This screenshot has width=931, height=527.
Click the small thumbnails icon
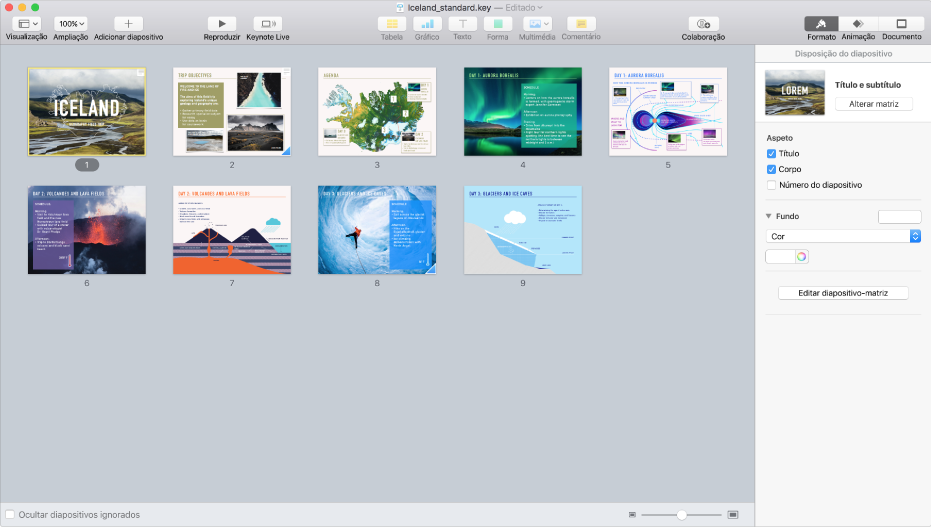(632, 515)
